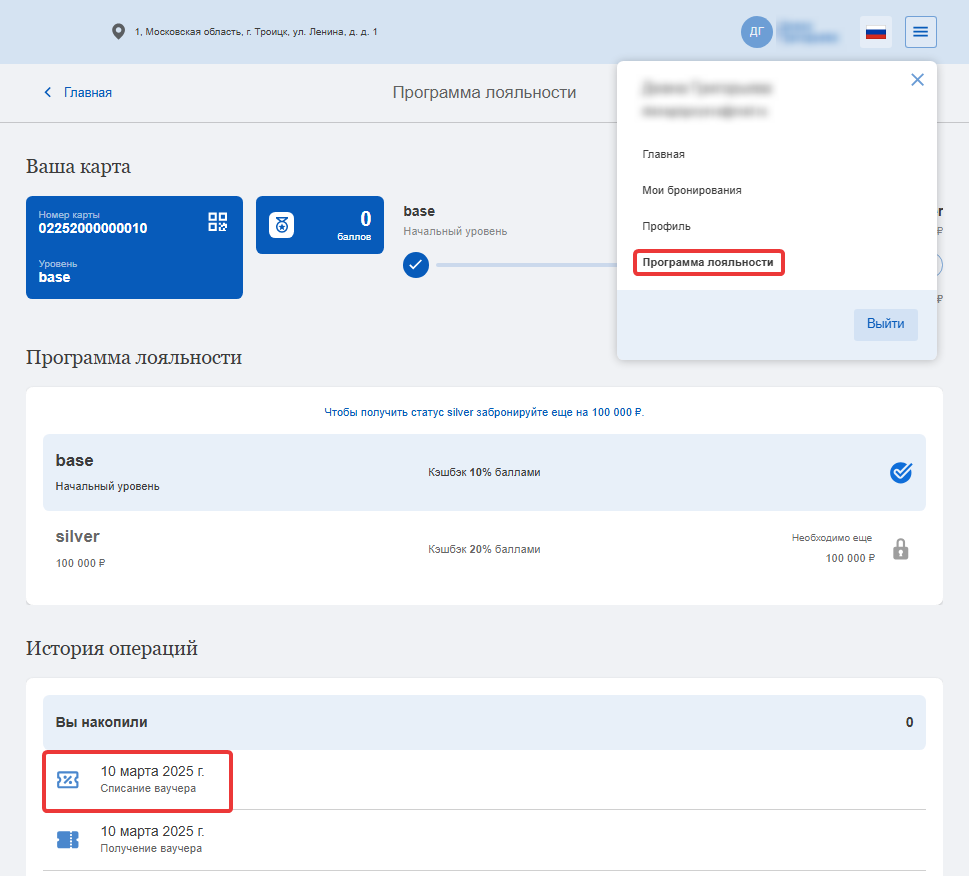
Task: Select Профиль in the user menu
Action: point(666,226)
